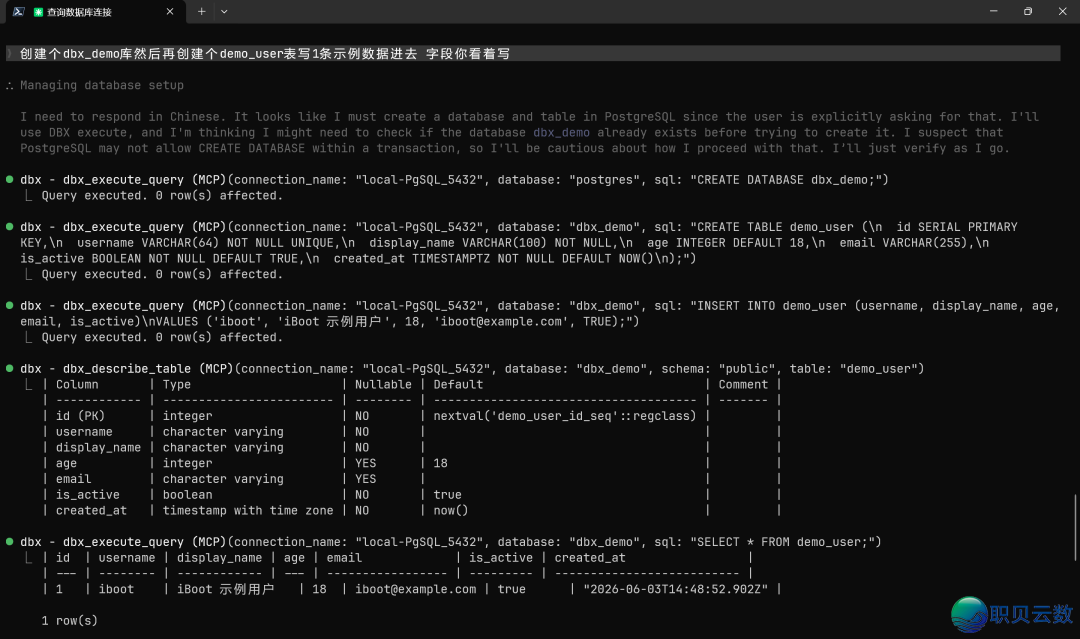Image resolution: width=1080 pixels, height=639 pixels.
Task: Click the prompt line starting 创建个dbx_demo库
Action: (532, 54)
